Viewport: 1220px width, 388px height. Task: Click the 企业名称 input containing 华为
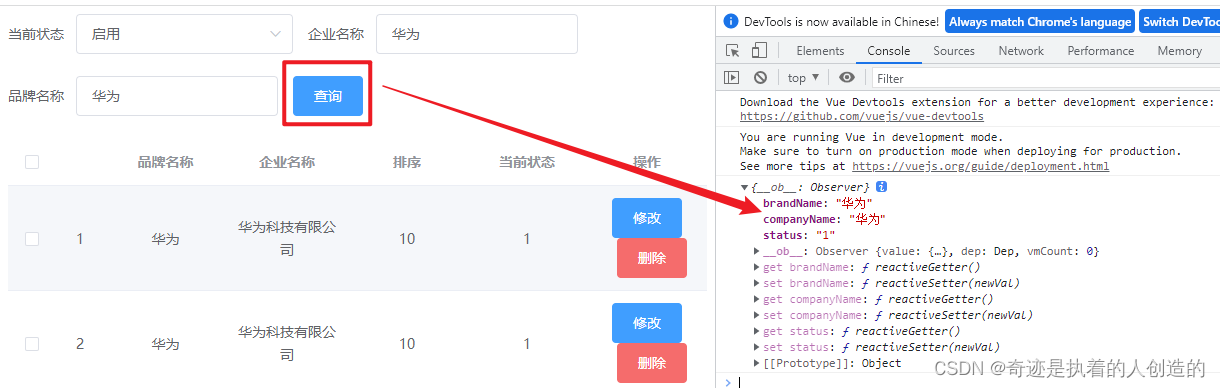click(x=477, y=34)
